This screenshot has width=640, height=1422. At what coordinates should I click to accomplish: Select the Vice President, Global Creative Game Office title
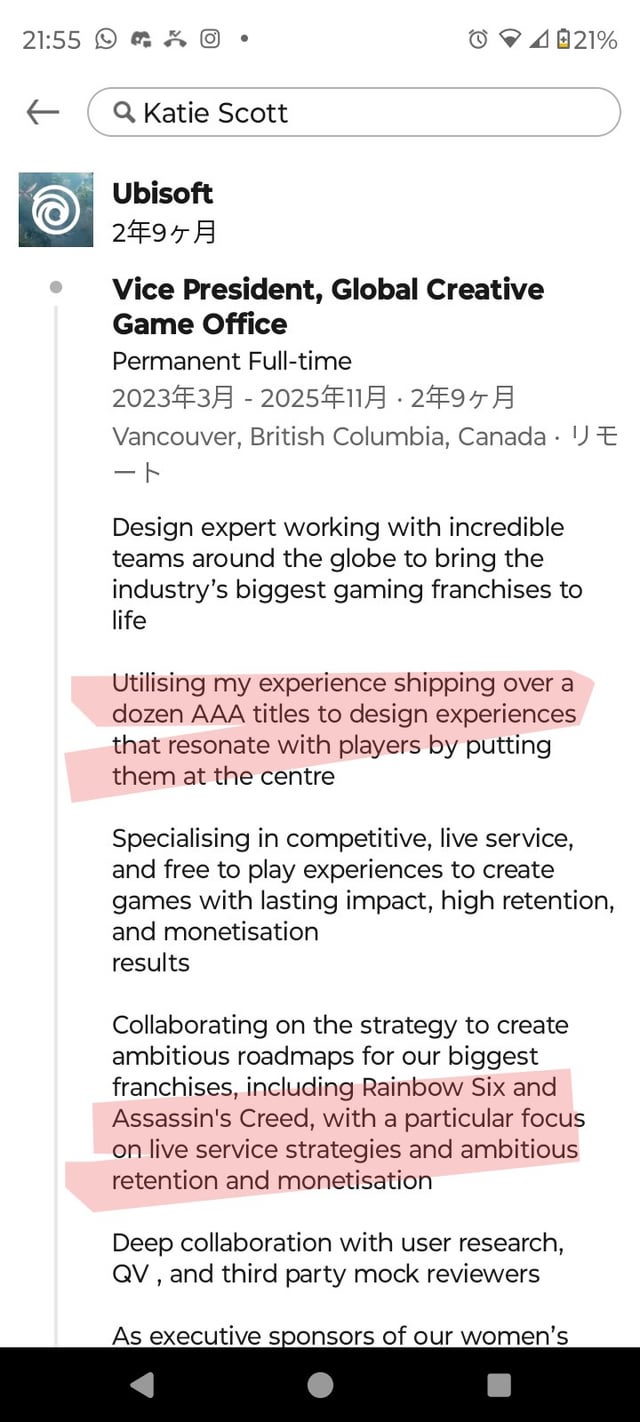328,306
